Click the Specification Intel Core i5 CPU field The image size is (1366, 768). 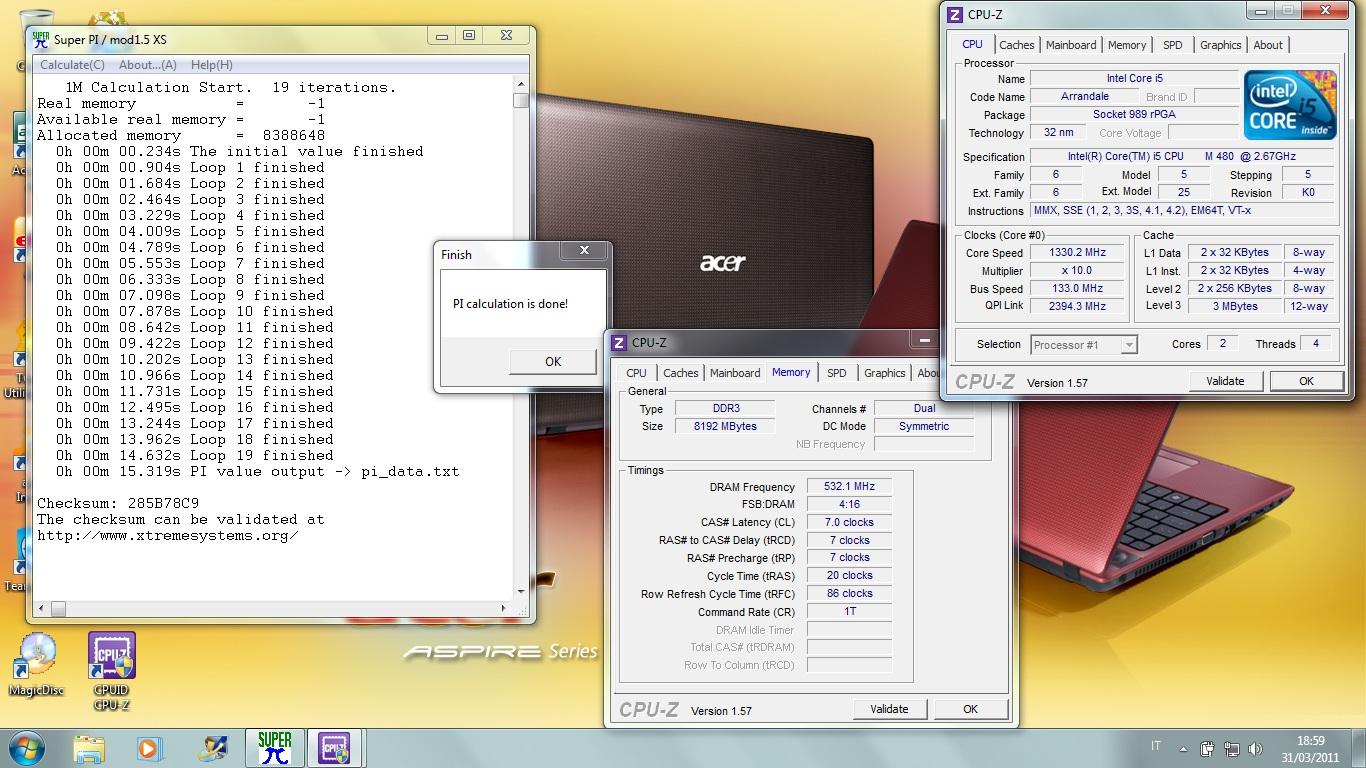(x=1182, y=157)
